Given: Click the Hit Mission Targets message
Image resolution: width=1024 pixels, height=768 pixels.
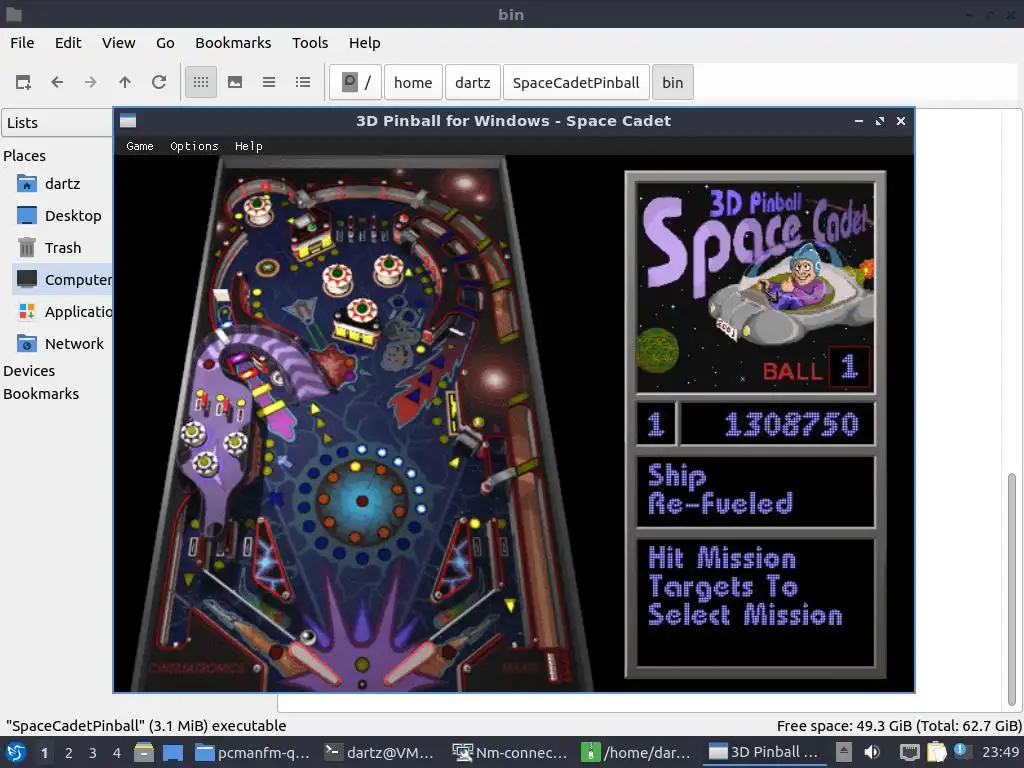Looking at the screenshot, I should [756, 602].
